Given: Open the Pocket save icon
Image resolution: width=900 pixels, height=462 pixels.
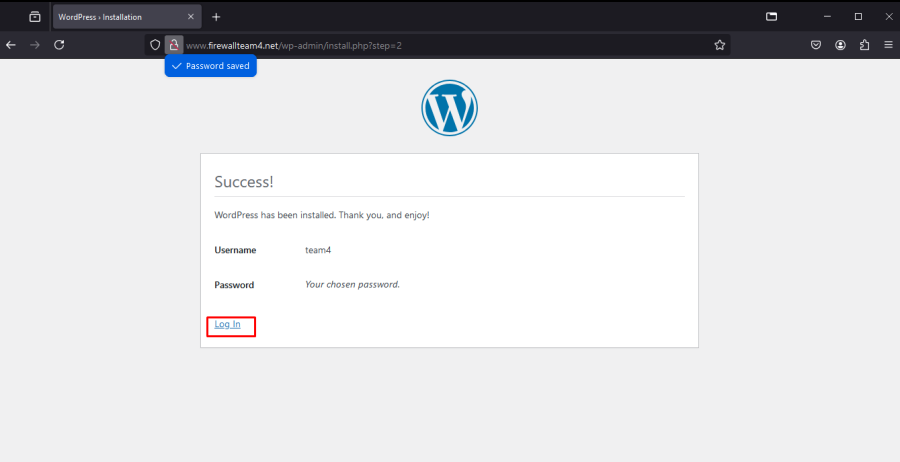Looking at the screenshot, I should (x=816, y=45).
